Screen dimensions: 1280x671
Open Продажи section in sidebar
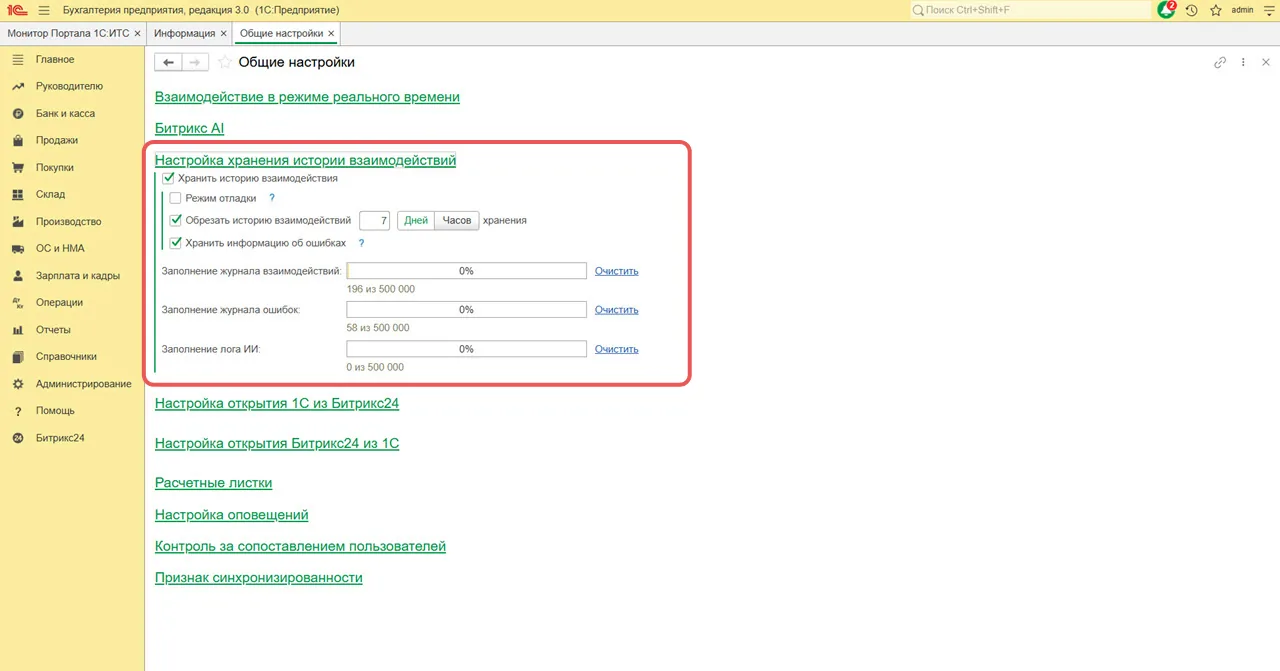pyautogui.click(x=57, y=140)
